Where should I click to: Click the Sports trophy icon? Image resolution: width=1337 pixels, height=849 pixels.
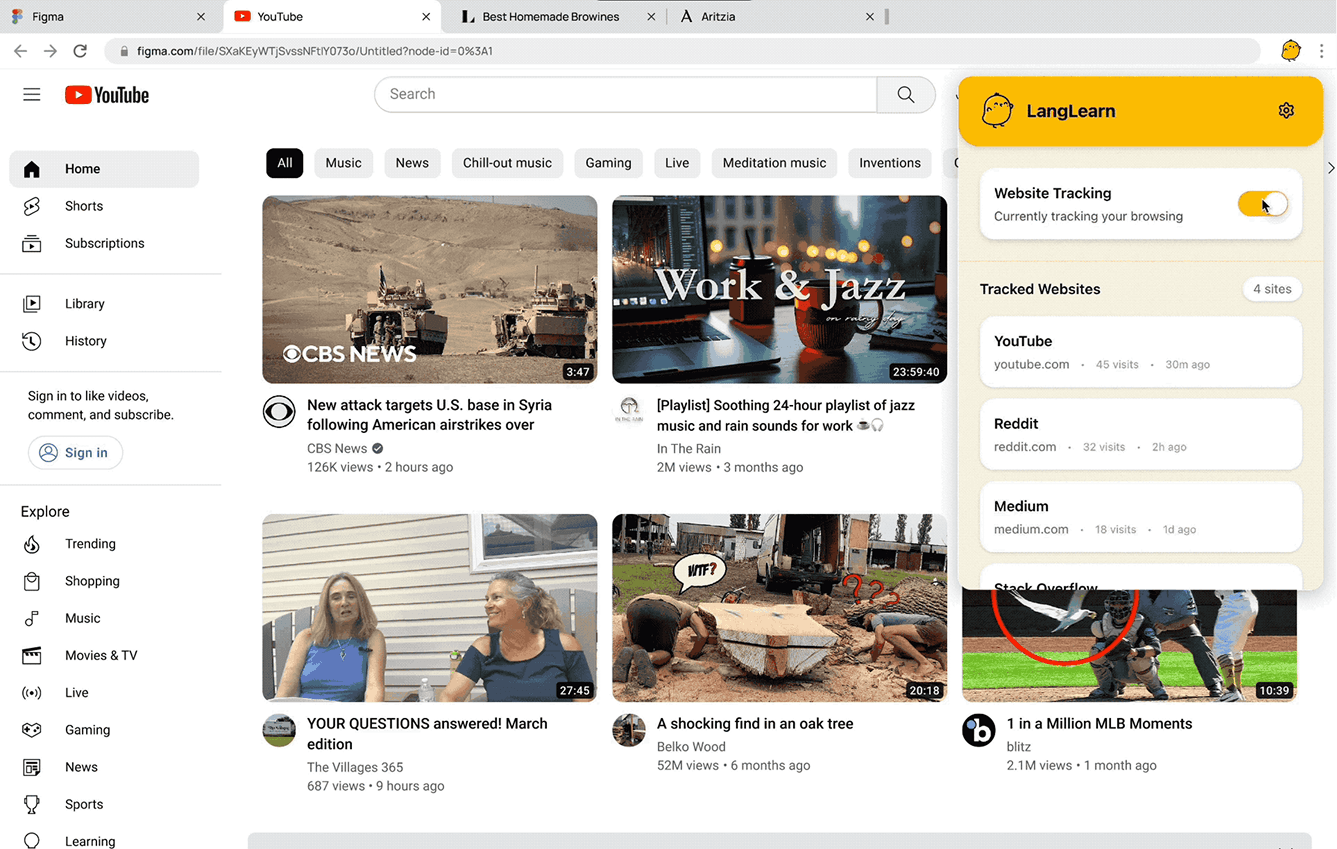coord(32,804)
